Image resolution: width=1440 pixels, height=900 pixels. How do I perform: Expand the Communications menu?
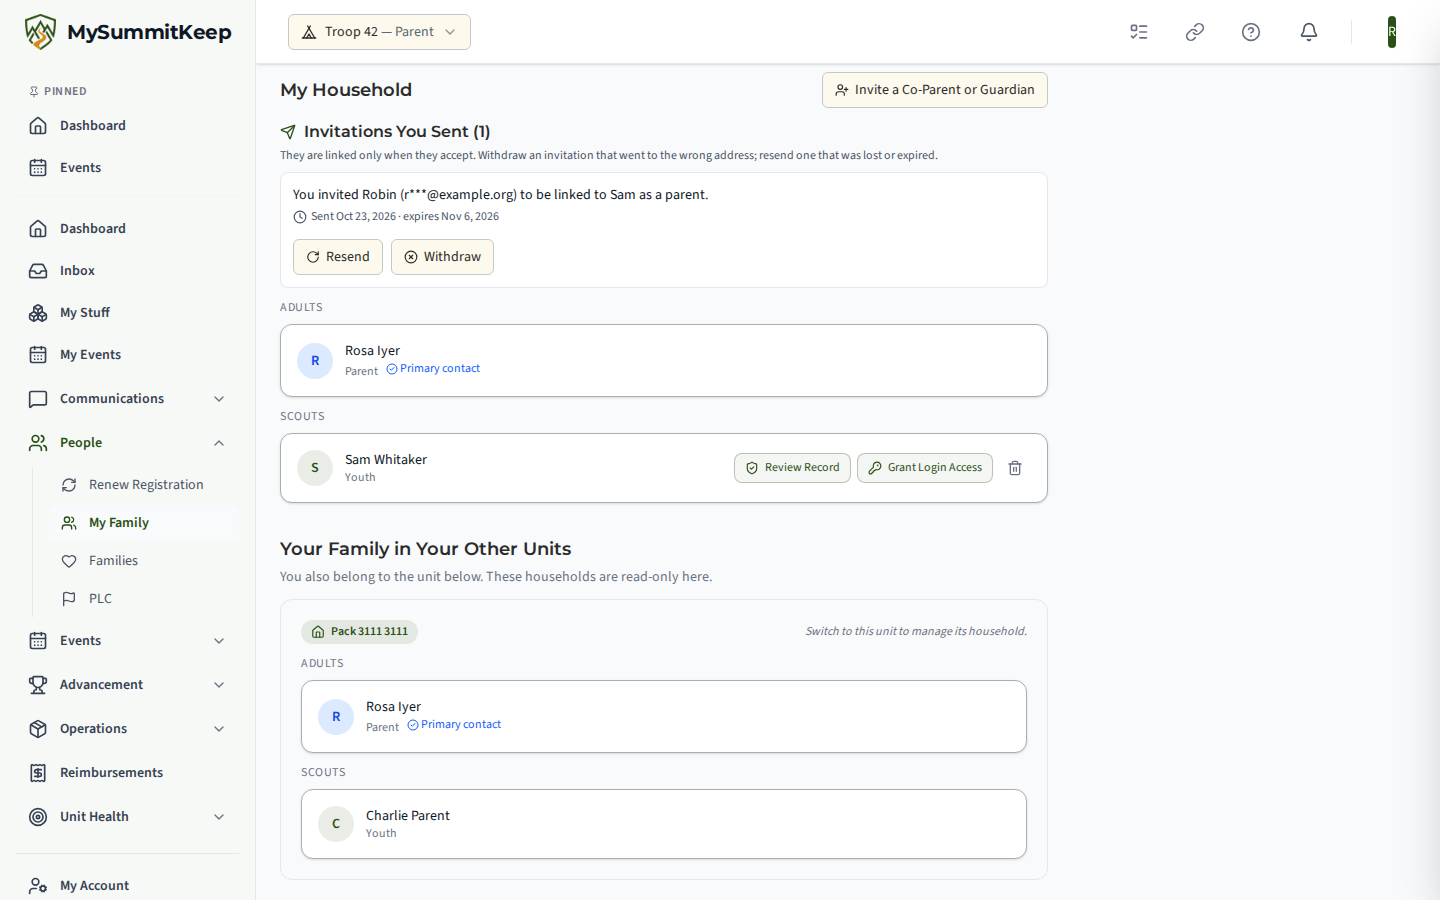[x=128, y=399]
